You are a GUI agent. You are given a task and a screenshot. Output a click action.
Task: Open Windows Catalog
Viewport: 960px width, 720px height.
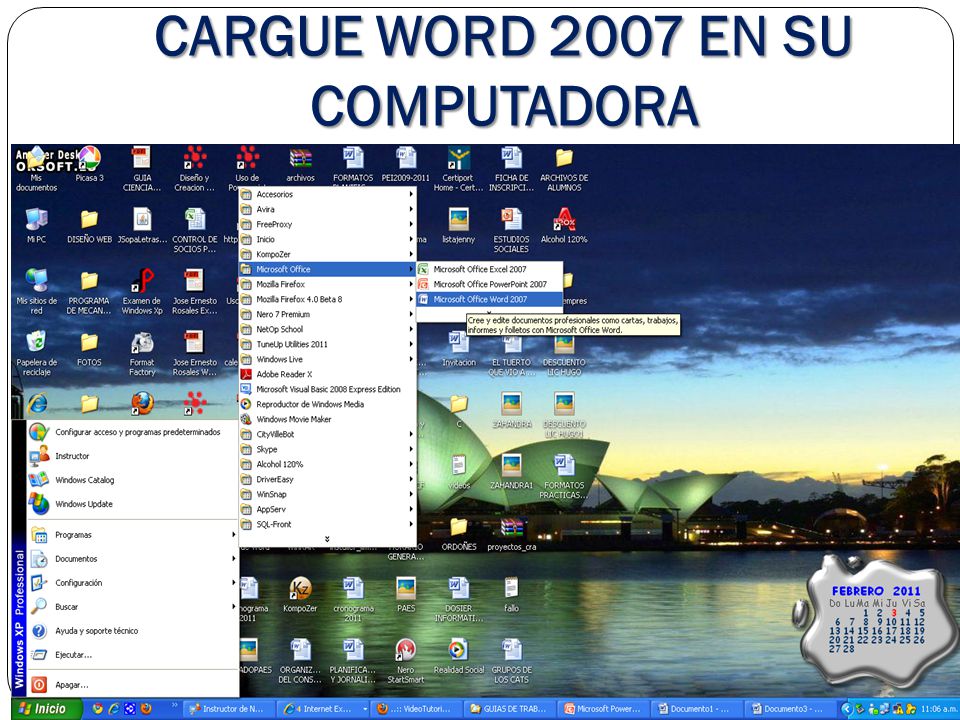pos(132,480)
